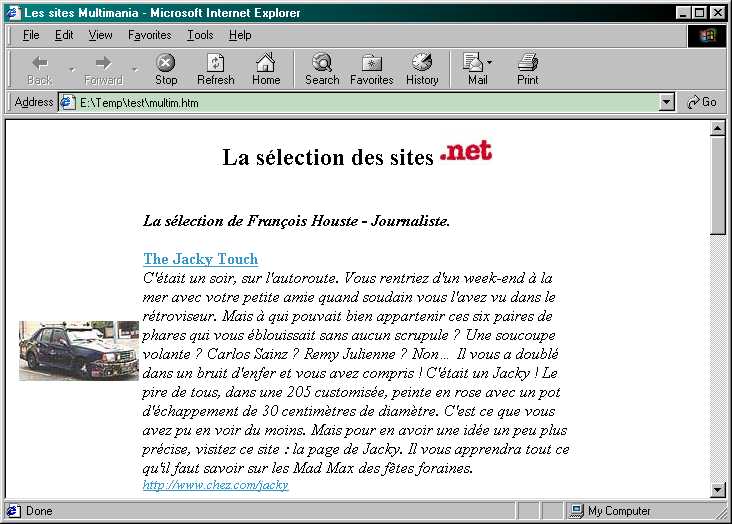
Task: Close the Internet Explorer window
Action: tap(718, 13)
